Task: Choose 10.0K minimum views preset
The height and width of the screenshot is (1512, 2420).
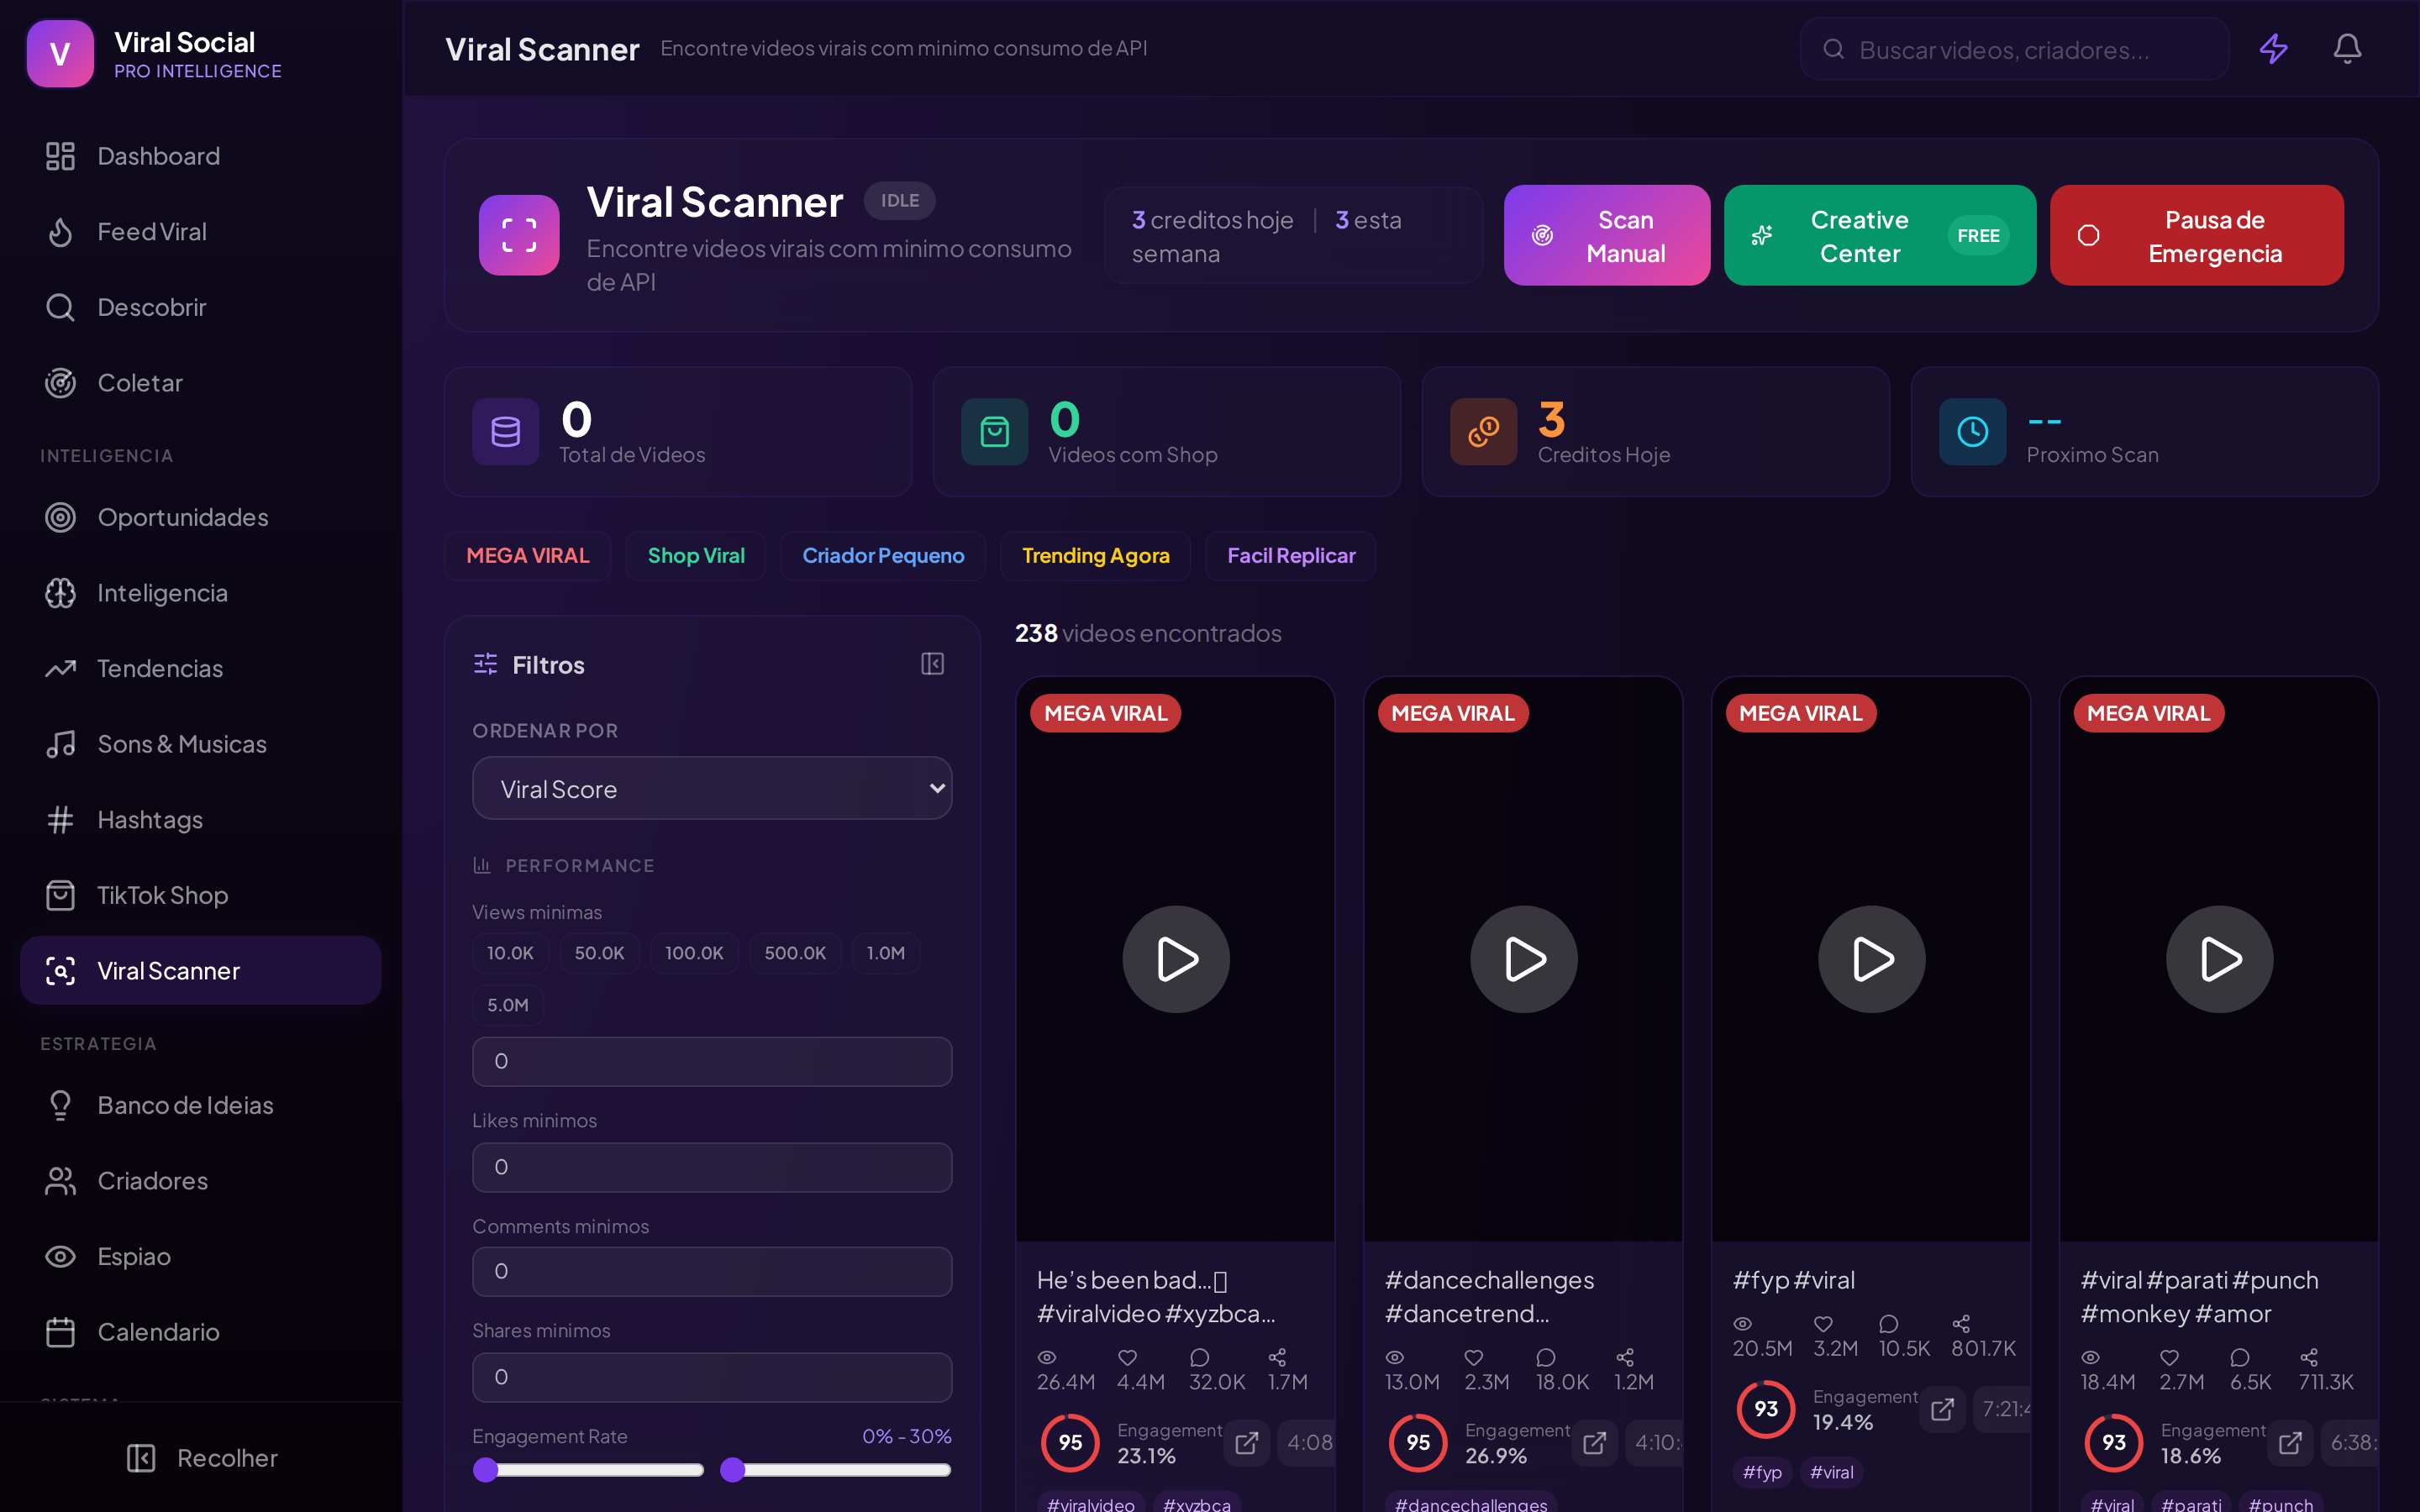Action: click(x=510, y=953)
